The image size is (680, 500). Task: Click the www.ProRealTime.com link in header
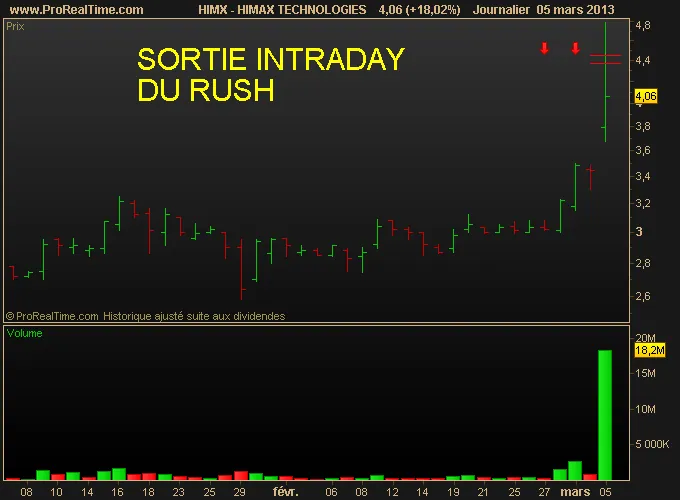[76, 10]
